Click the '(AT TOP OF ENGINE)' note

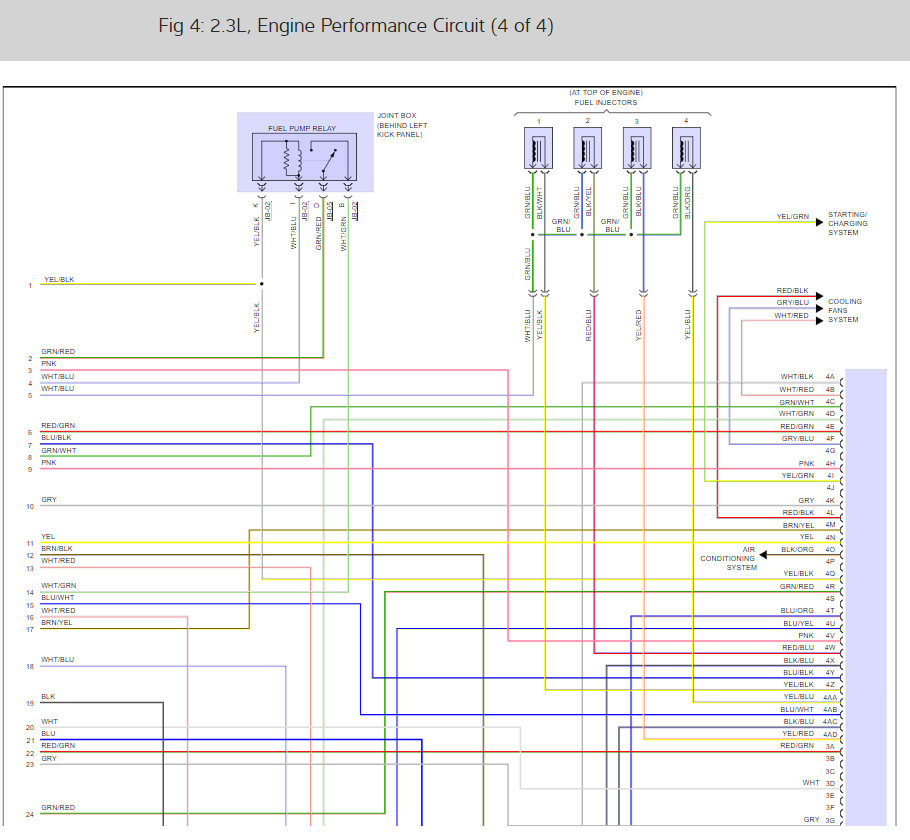pyautogui.click(x=606, y=92)
